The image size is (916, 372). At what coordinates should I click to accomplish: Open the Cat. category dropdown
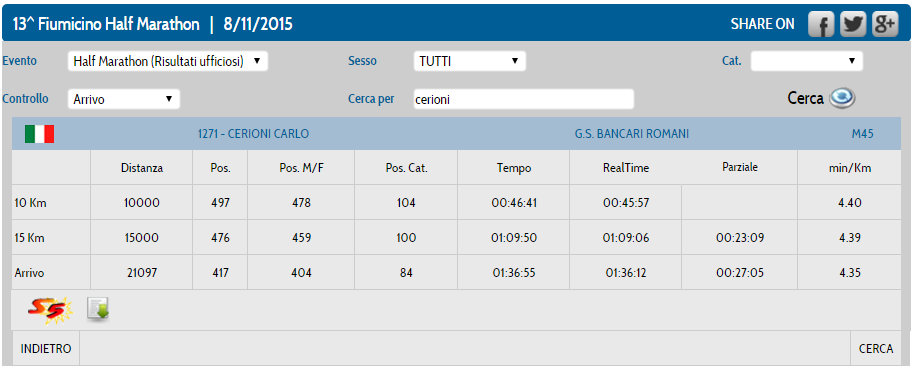click(806, 61)
